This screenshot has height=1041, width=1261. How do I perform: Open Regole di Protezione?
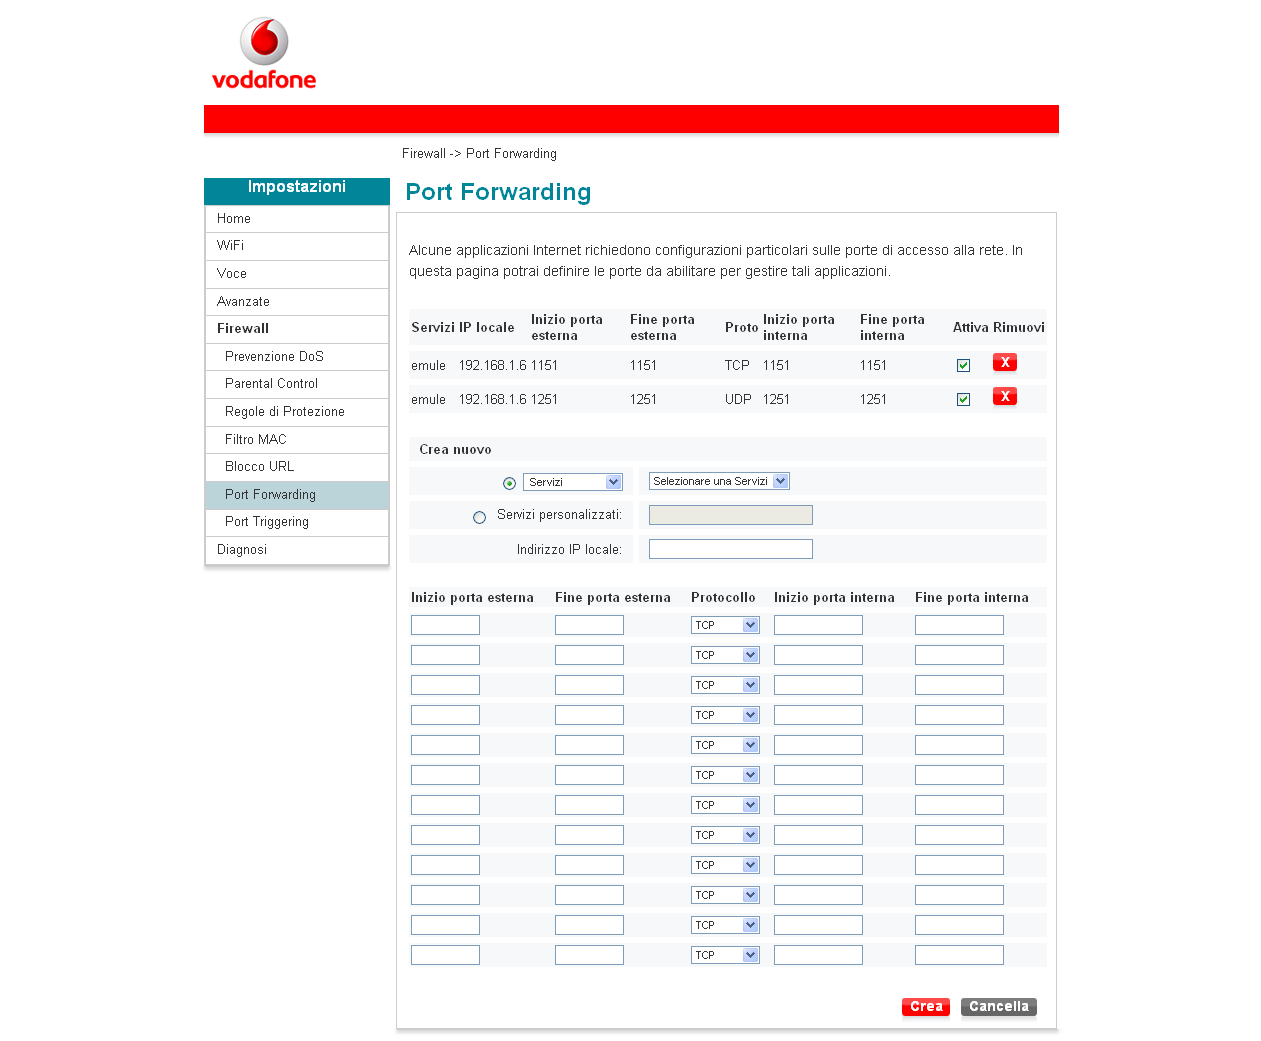pyautogui.click(x=297, y=412)
